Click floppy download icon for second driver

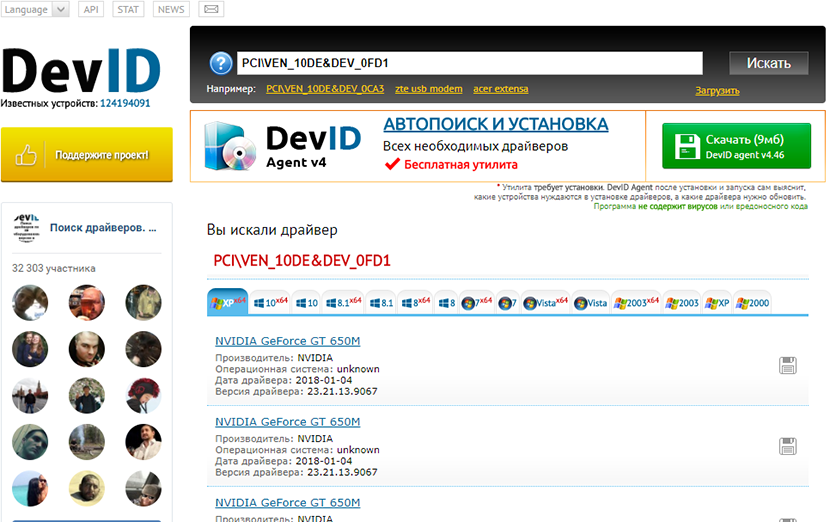(x=788, y=446)
